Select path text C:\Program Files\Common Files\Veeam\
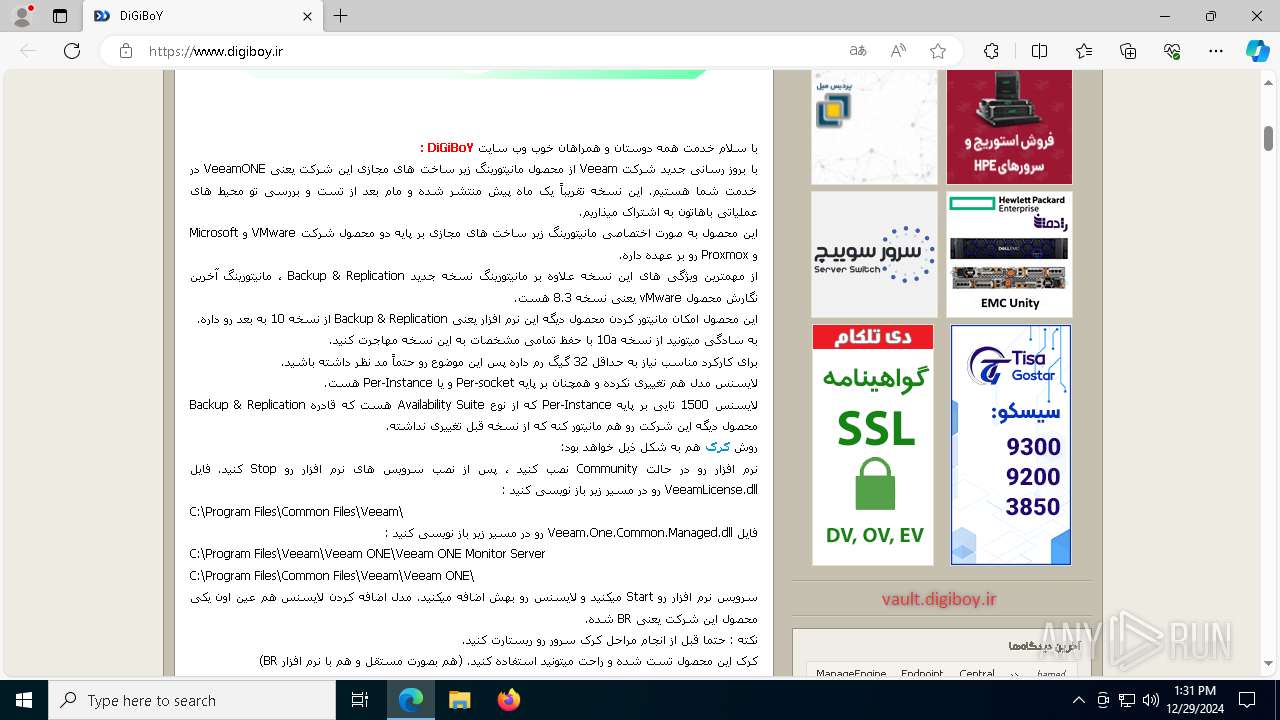 (x=296, y=512)
